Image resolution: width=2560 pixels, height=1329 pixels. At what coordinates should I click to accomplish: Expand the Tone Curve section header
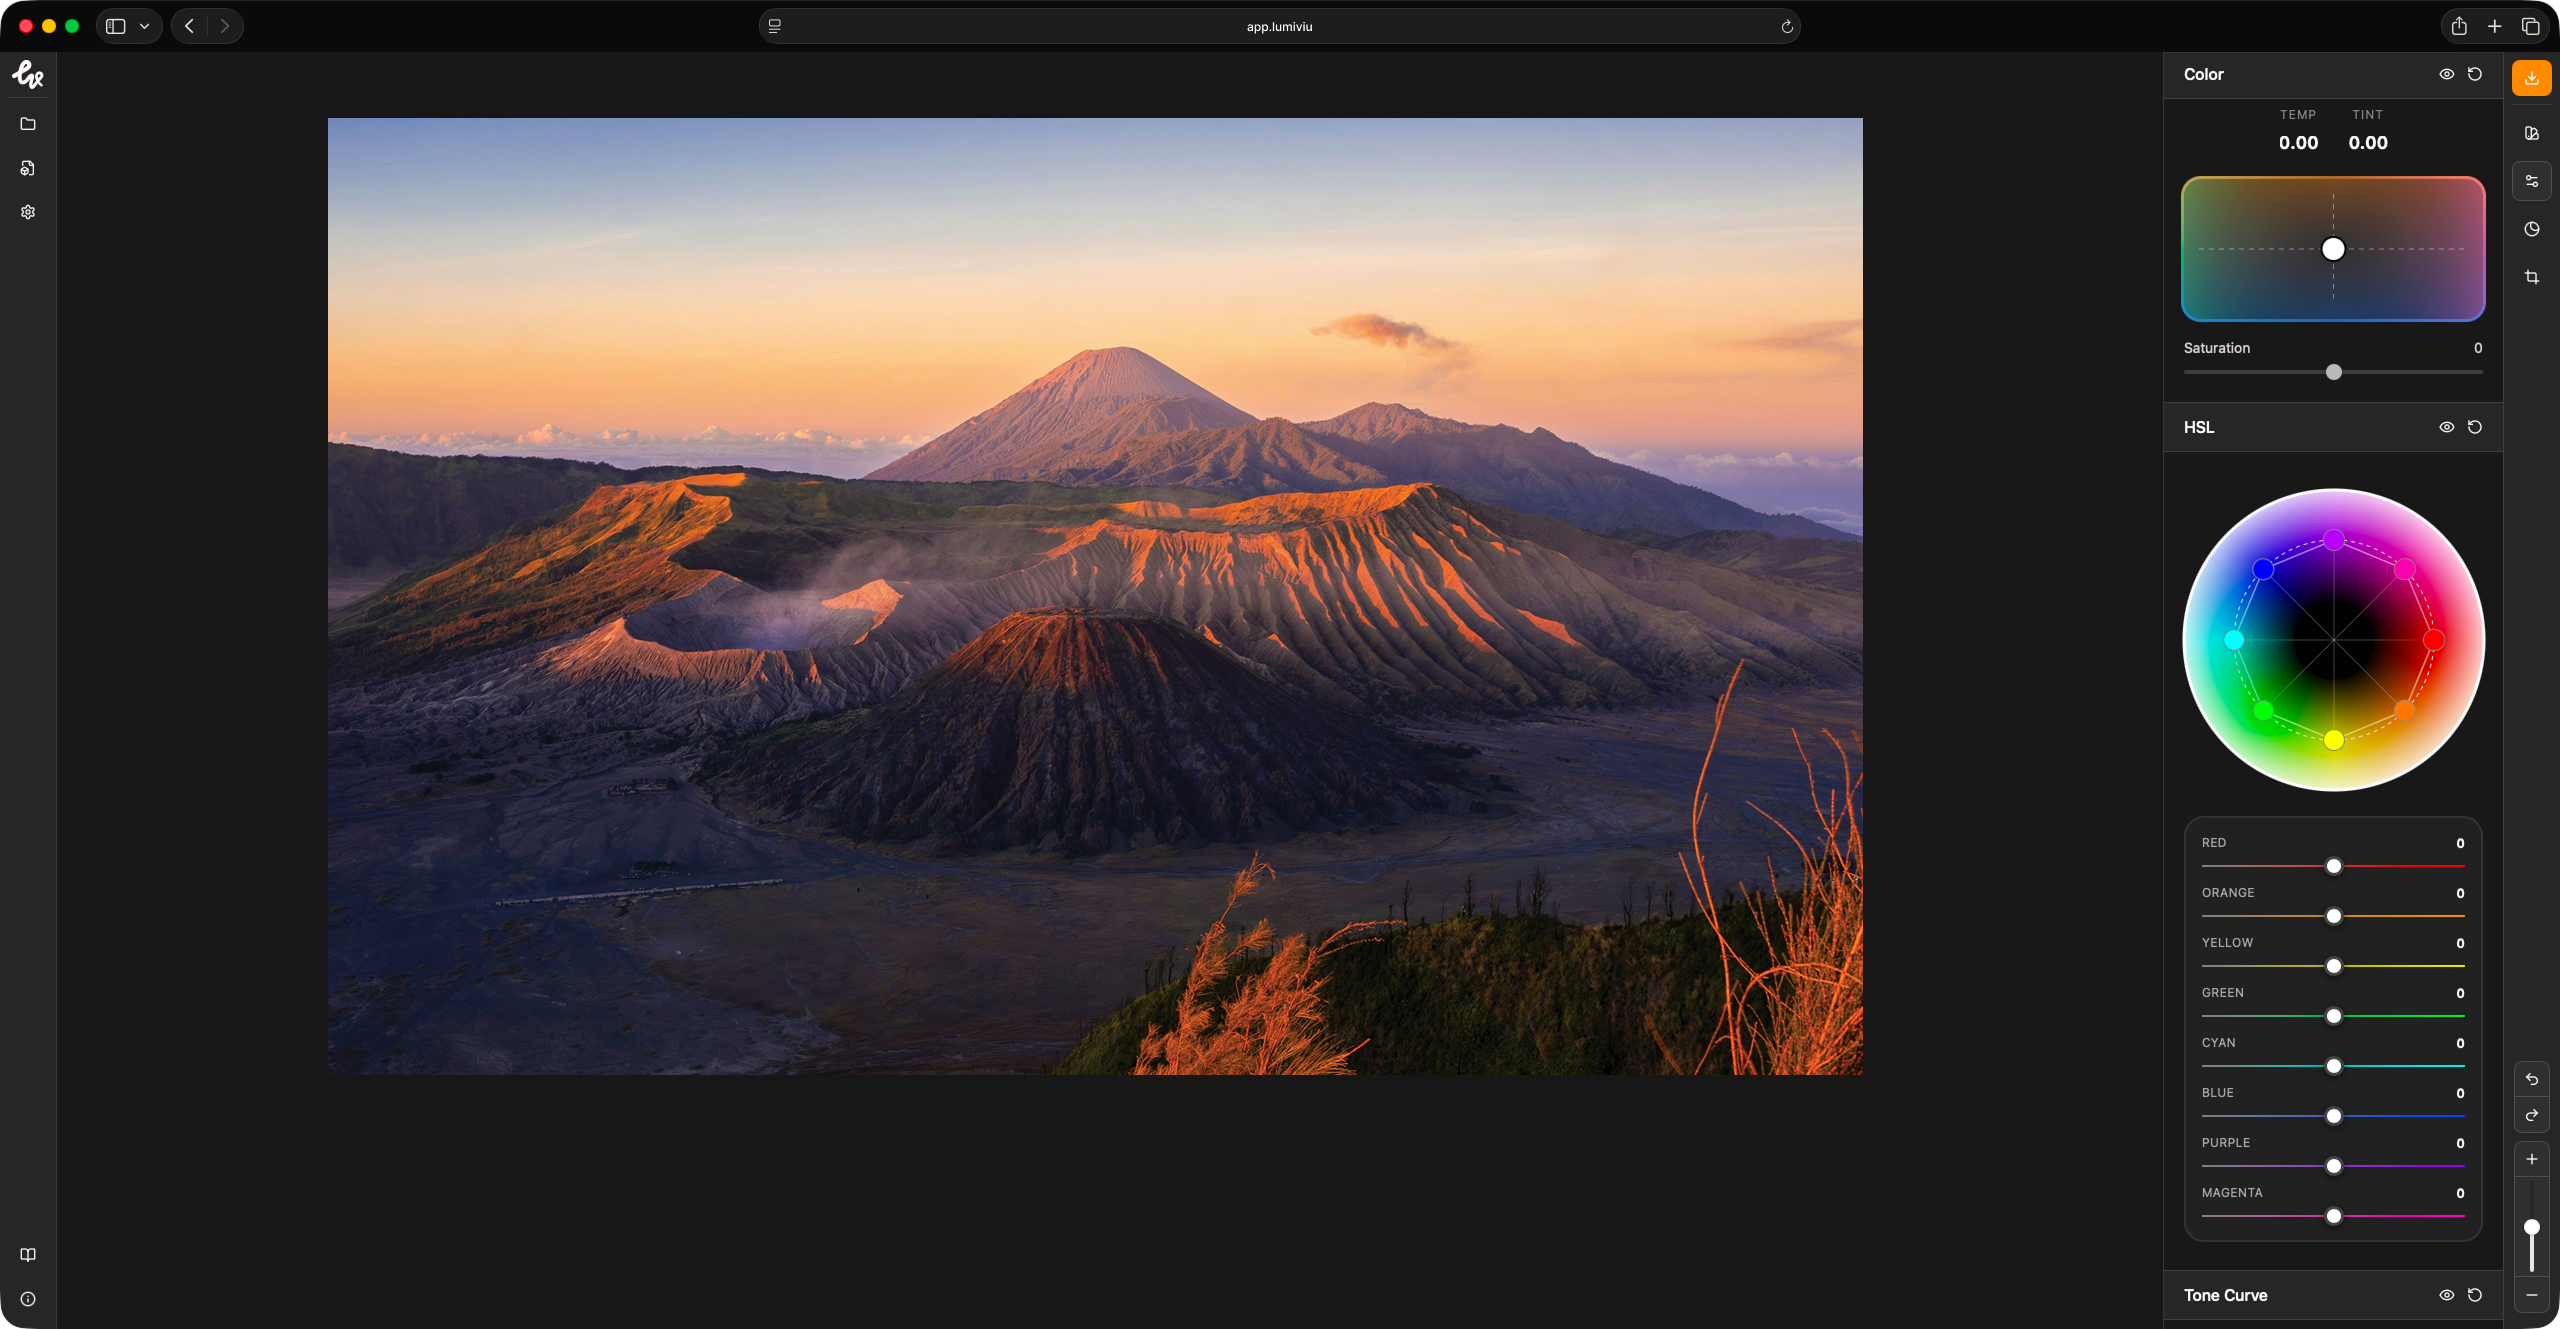(x=2225, y=1295)
